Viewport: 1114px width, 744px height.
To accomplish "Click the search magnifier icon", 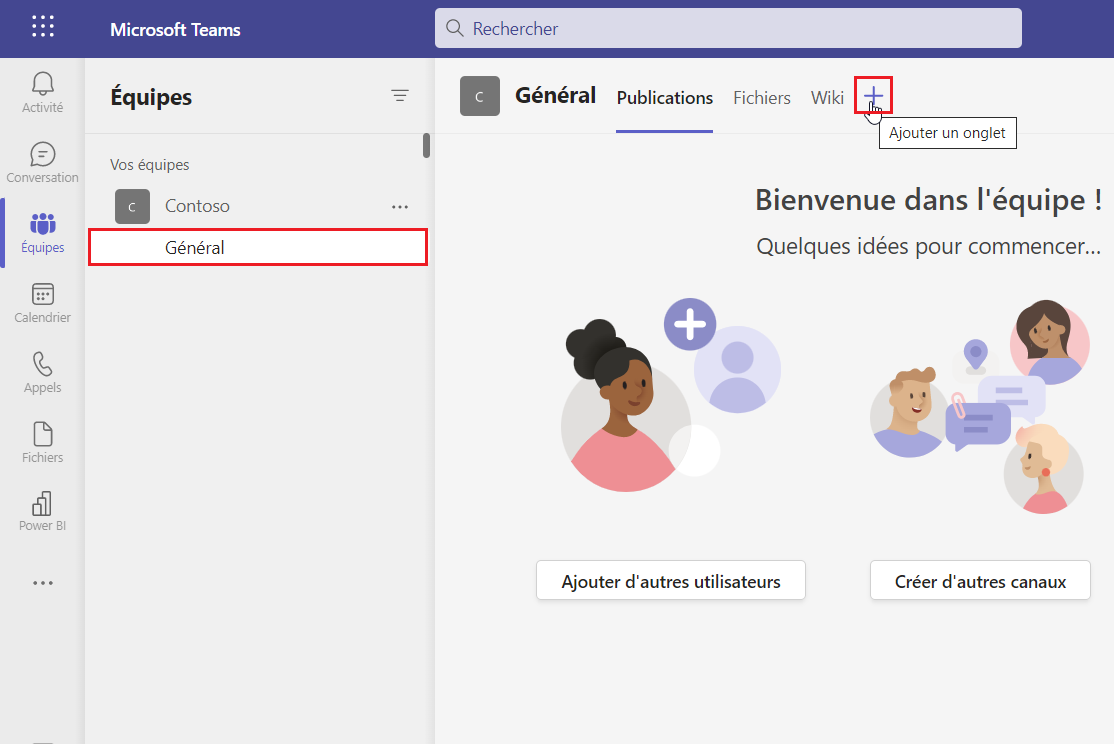I will [454, 28].
